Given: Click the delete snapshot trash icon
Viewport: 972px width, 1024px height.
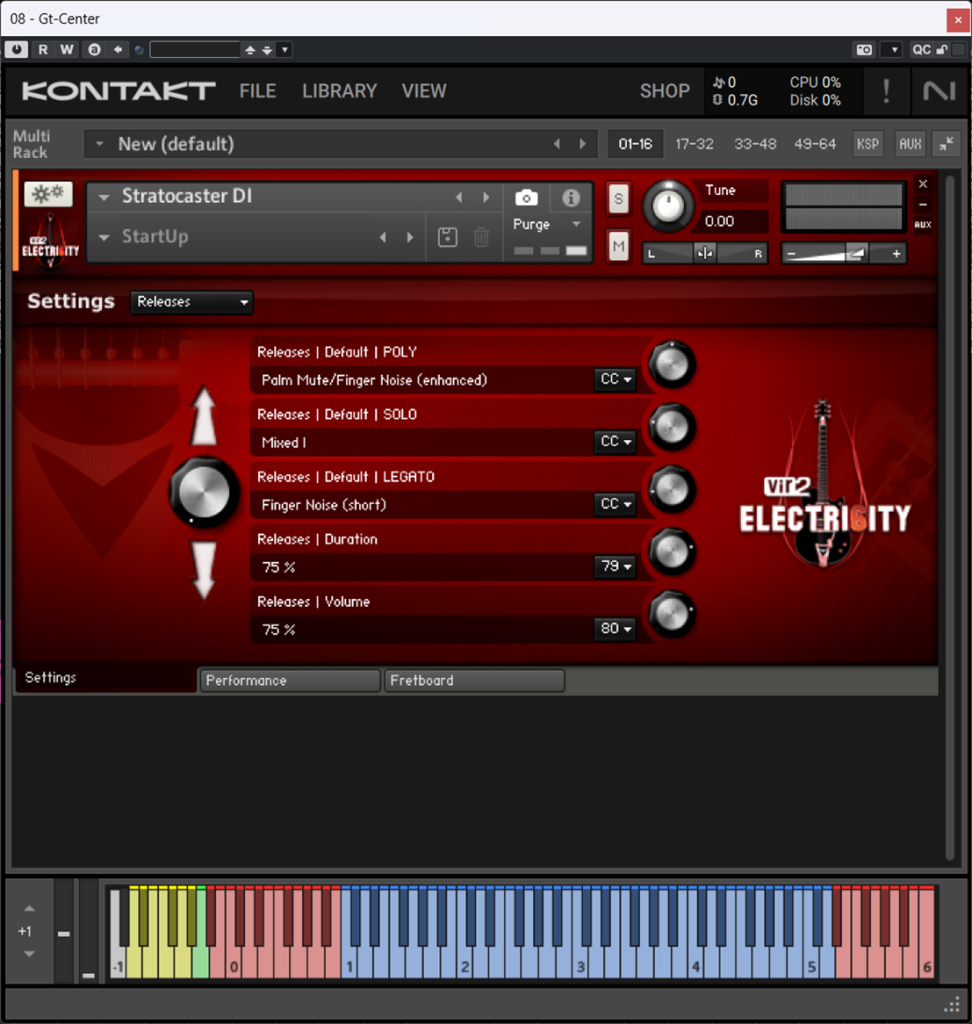Looking at the screenshot, I should point(481,236).
